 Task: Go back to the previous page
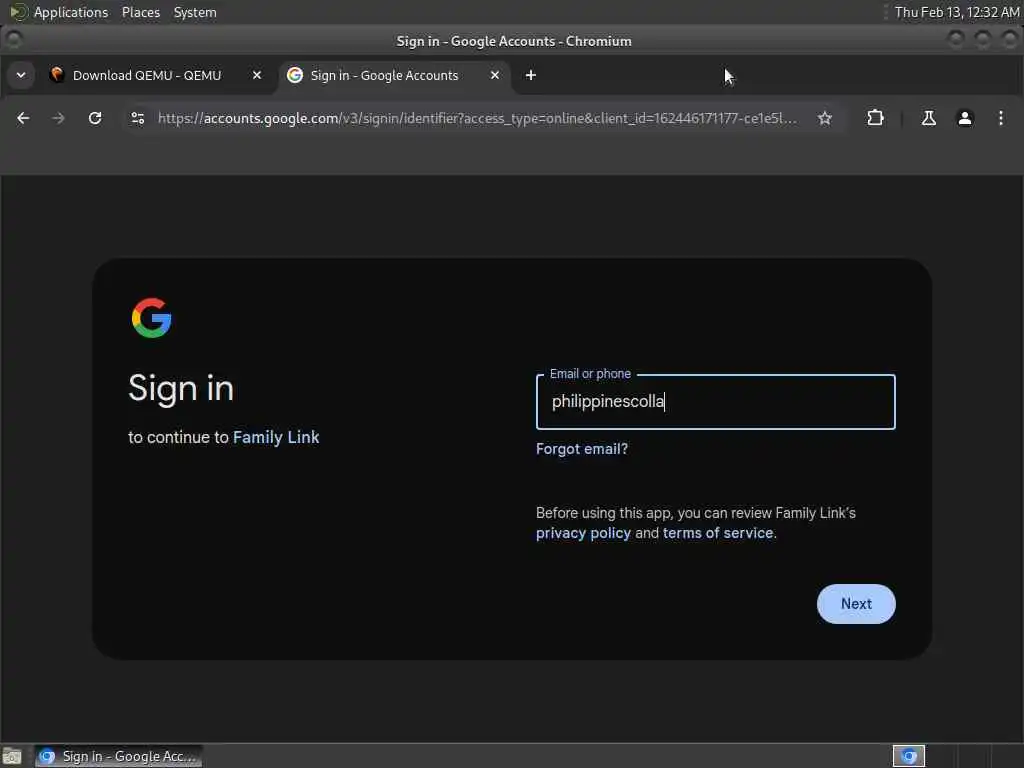[23, 118]
